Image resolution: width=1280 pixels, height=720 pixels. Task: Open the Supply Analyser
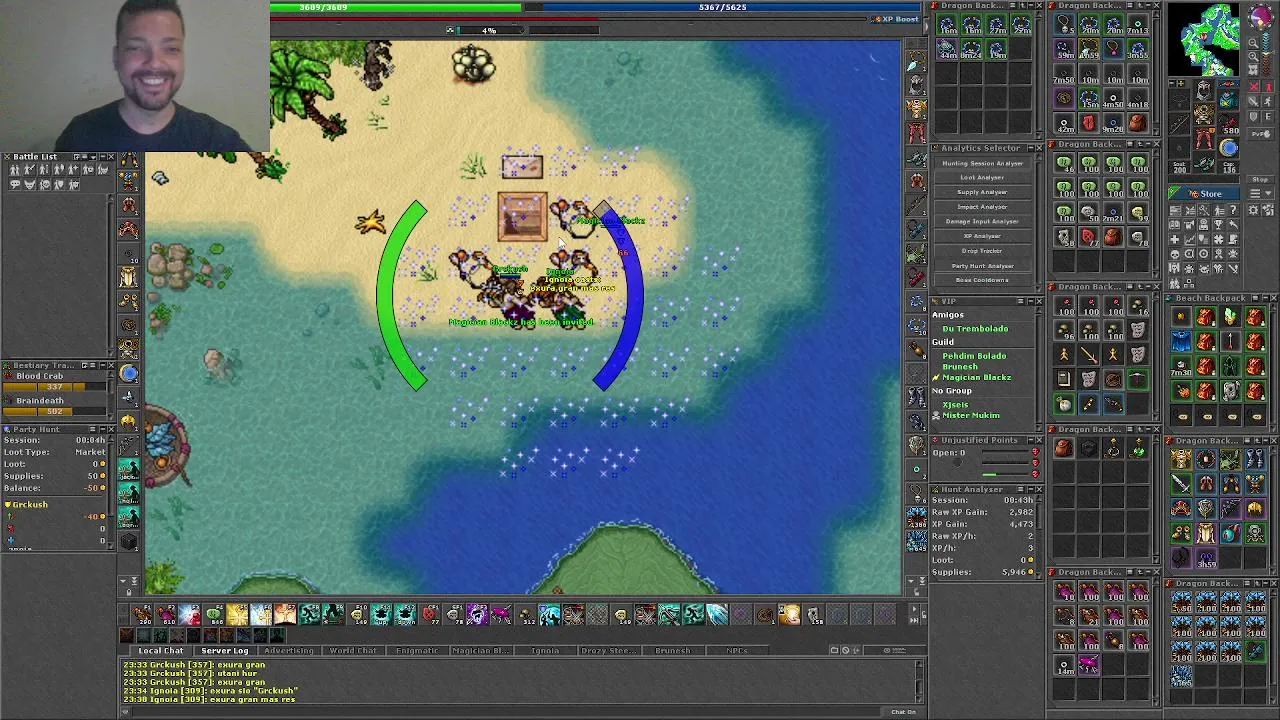pos(983,192)
